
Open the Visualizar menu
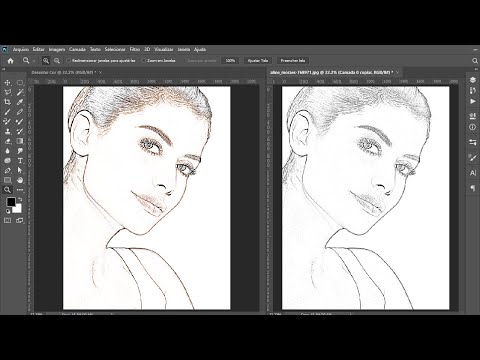point(164,49)
